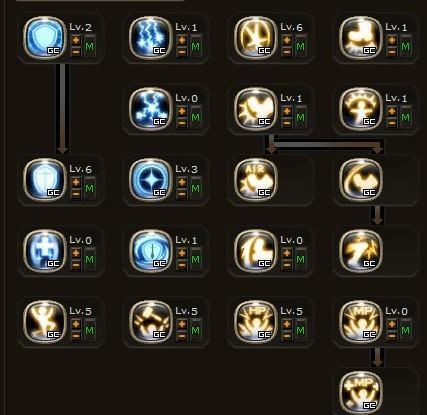This screenshot has width=427, height=415.
Task: Click plus on the Lv.3 compass skill
Action: 182,182
